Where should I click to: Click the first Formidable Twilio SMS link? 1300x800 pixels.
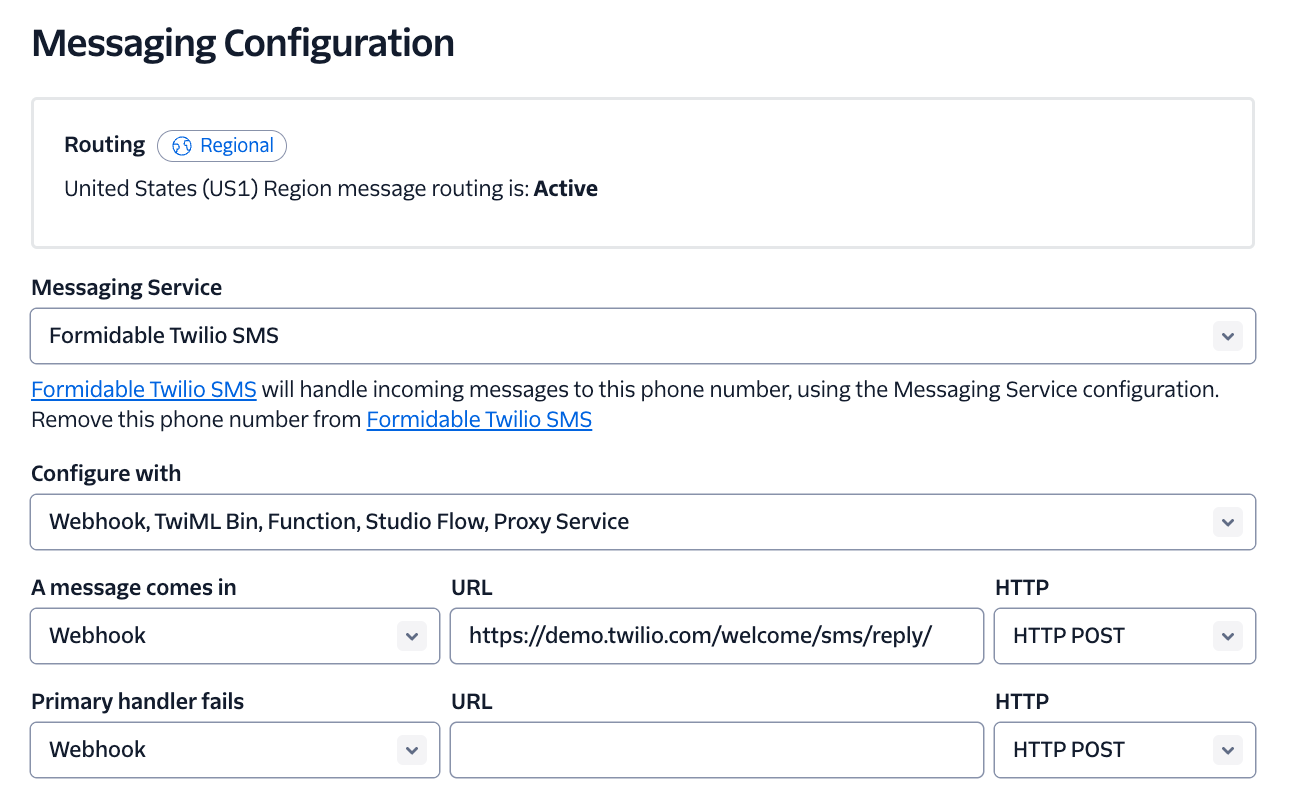[x=143, y=389]
